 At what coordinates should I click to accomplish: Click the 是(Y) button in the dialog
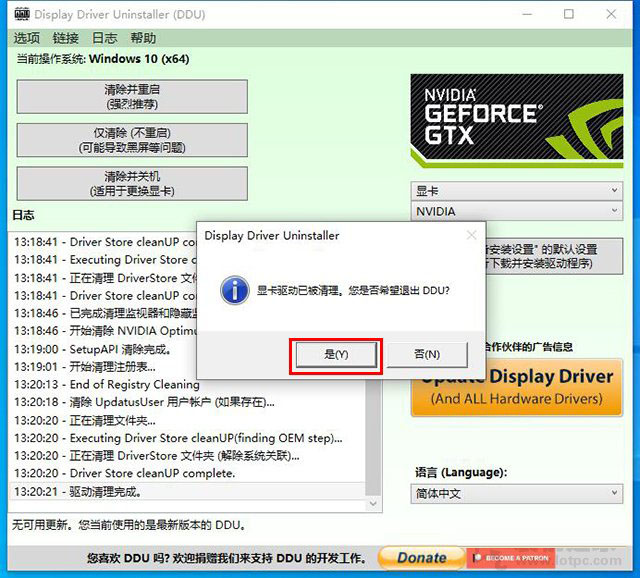point(335,354)
